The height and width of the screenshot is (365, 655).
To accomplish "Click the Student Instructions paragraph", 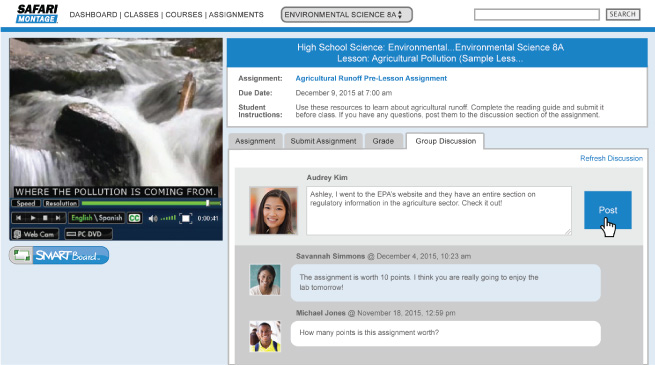I will (x=449, y=111).
